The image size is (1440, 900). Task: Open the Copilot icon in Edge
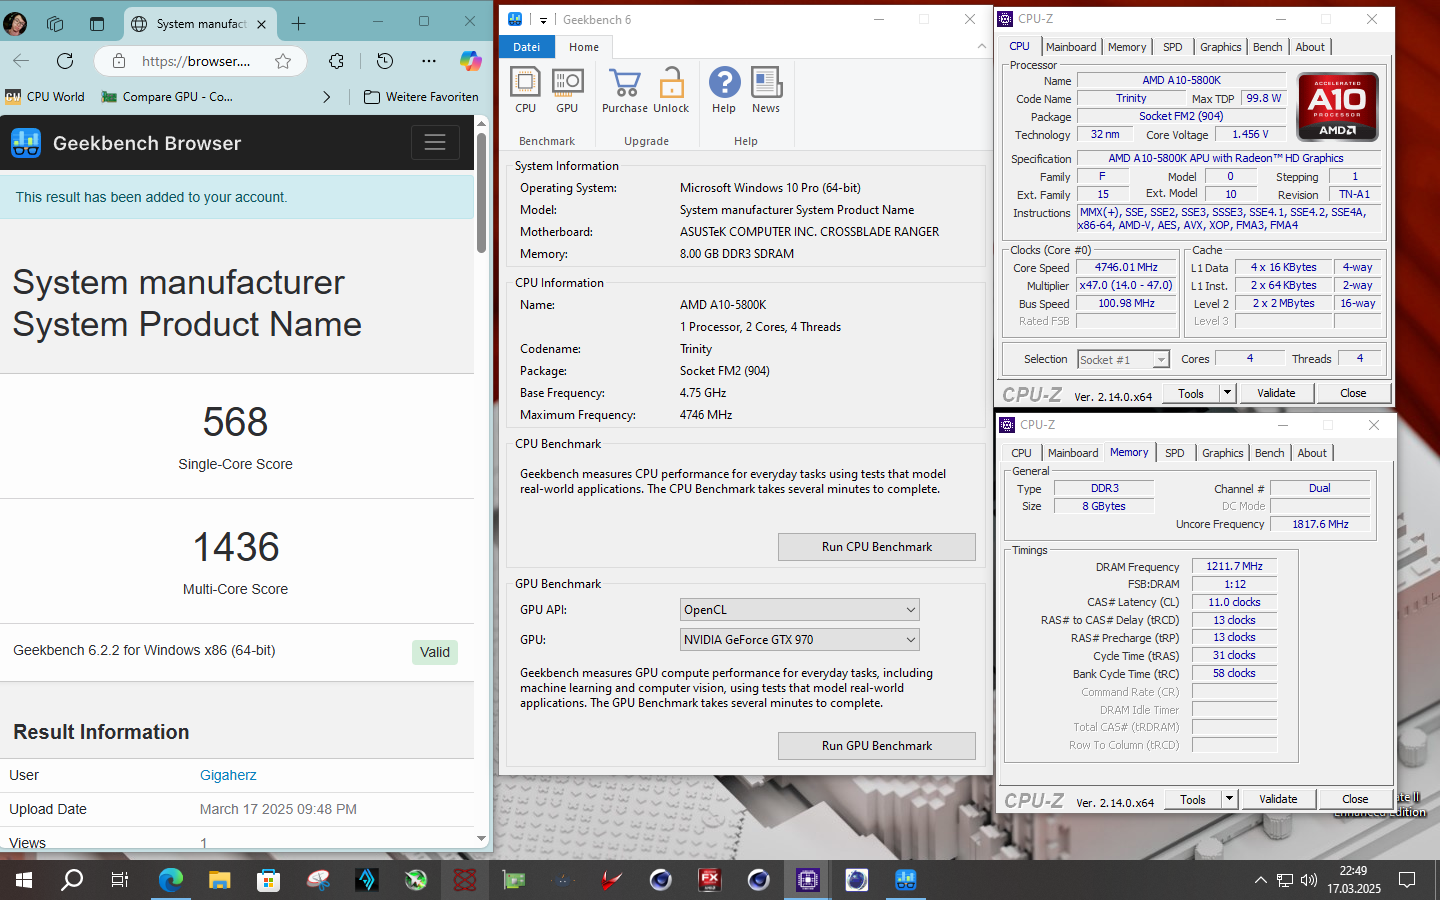point(470,61)
